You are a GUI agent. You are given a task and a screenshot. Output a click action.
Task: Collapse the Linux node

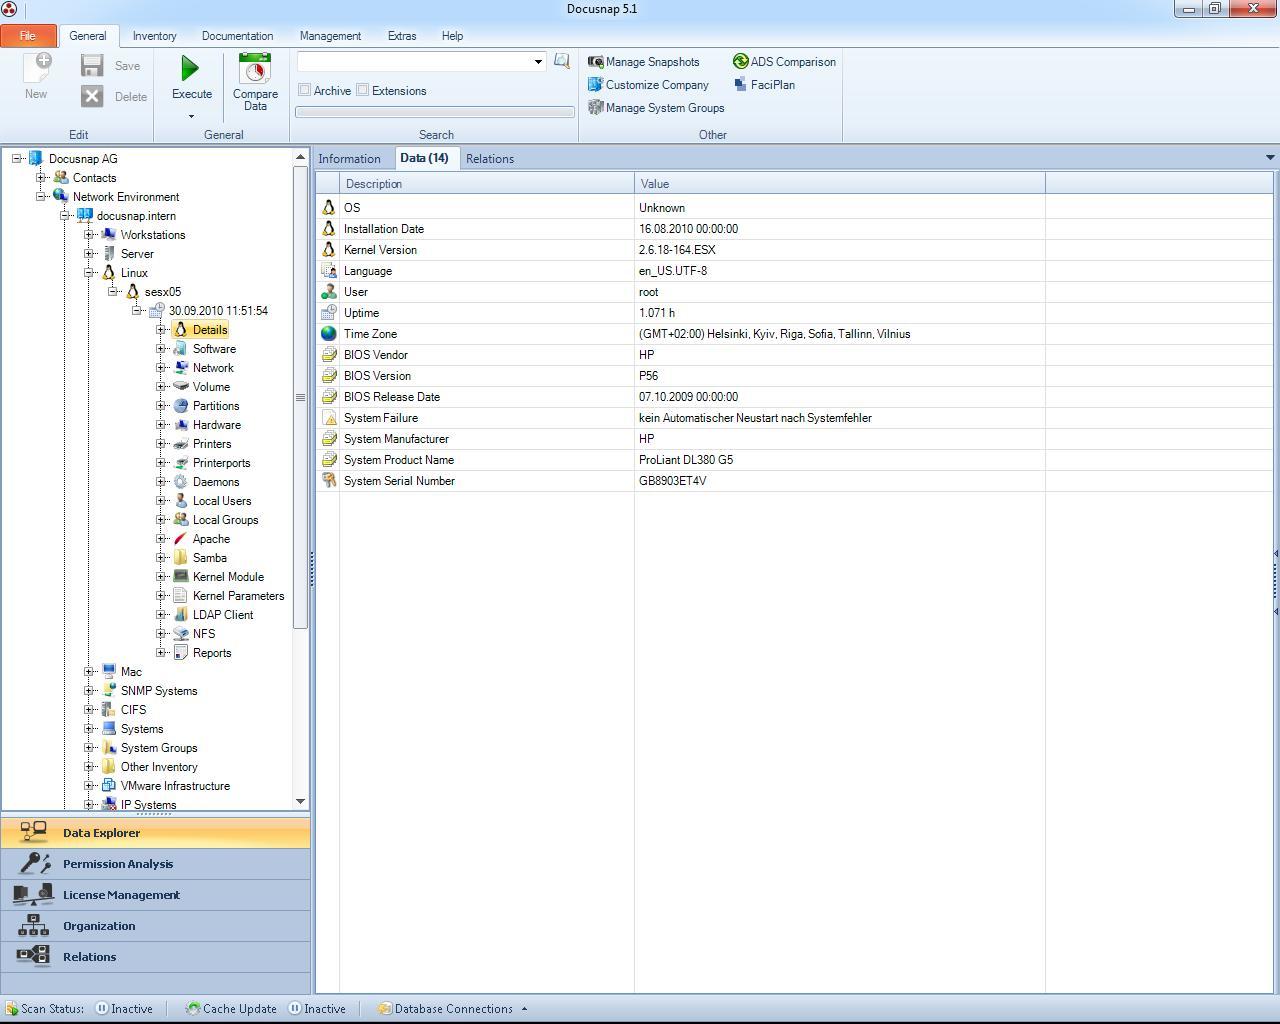[x=89, y=273]
